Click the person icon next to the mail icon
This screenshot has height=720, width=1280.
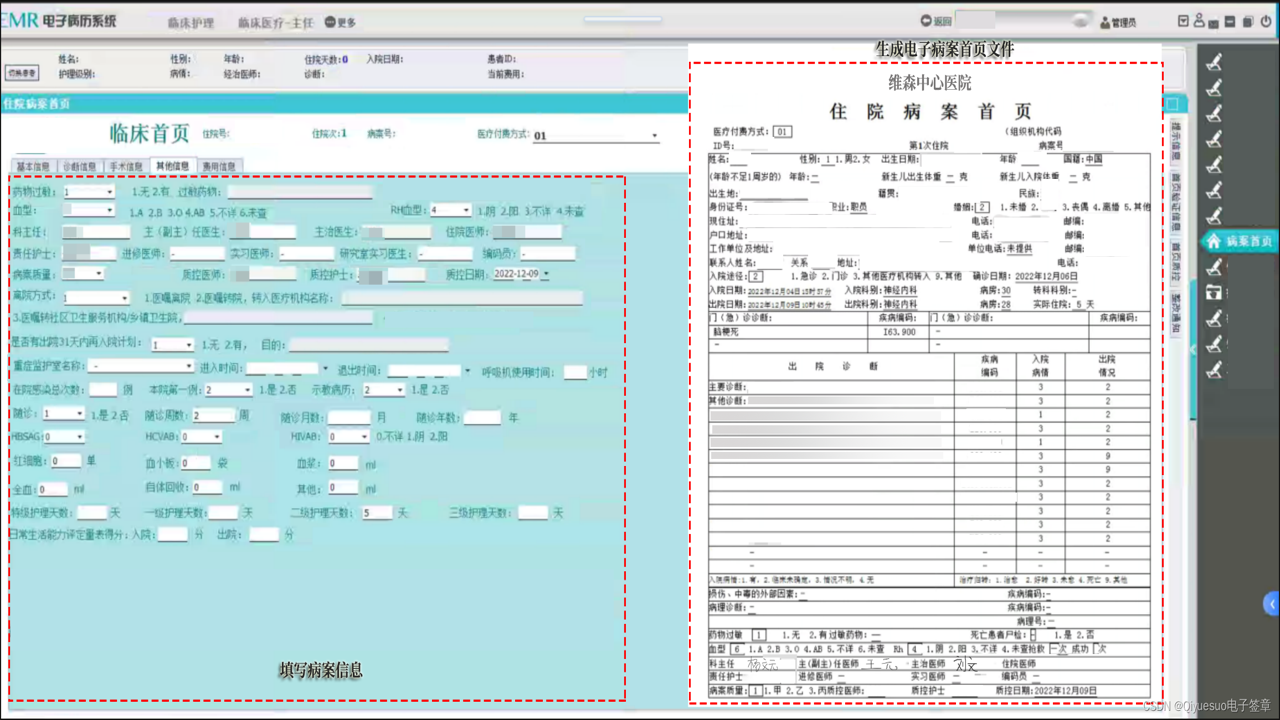(1200, 21)
